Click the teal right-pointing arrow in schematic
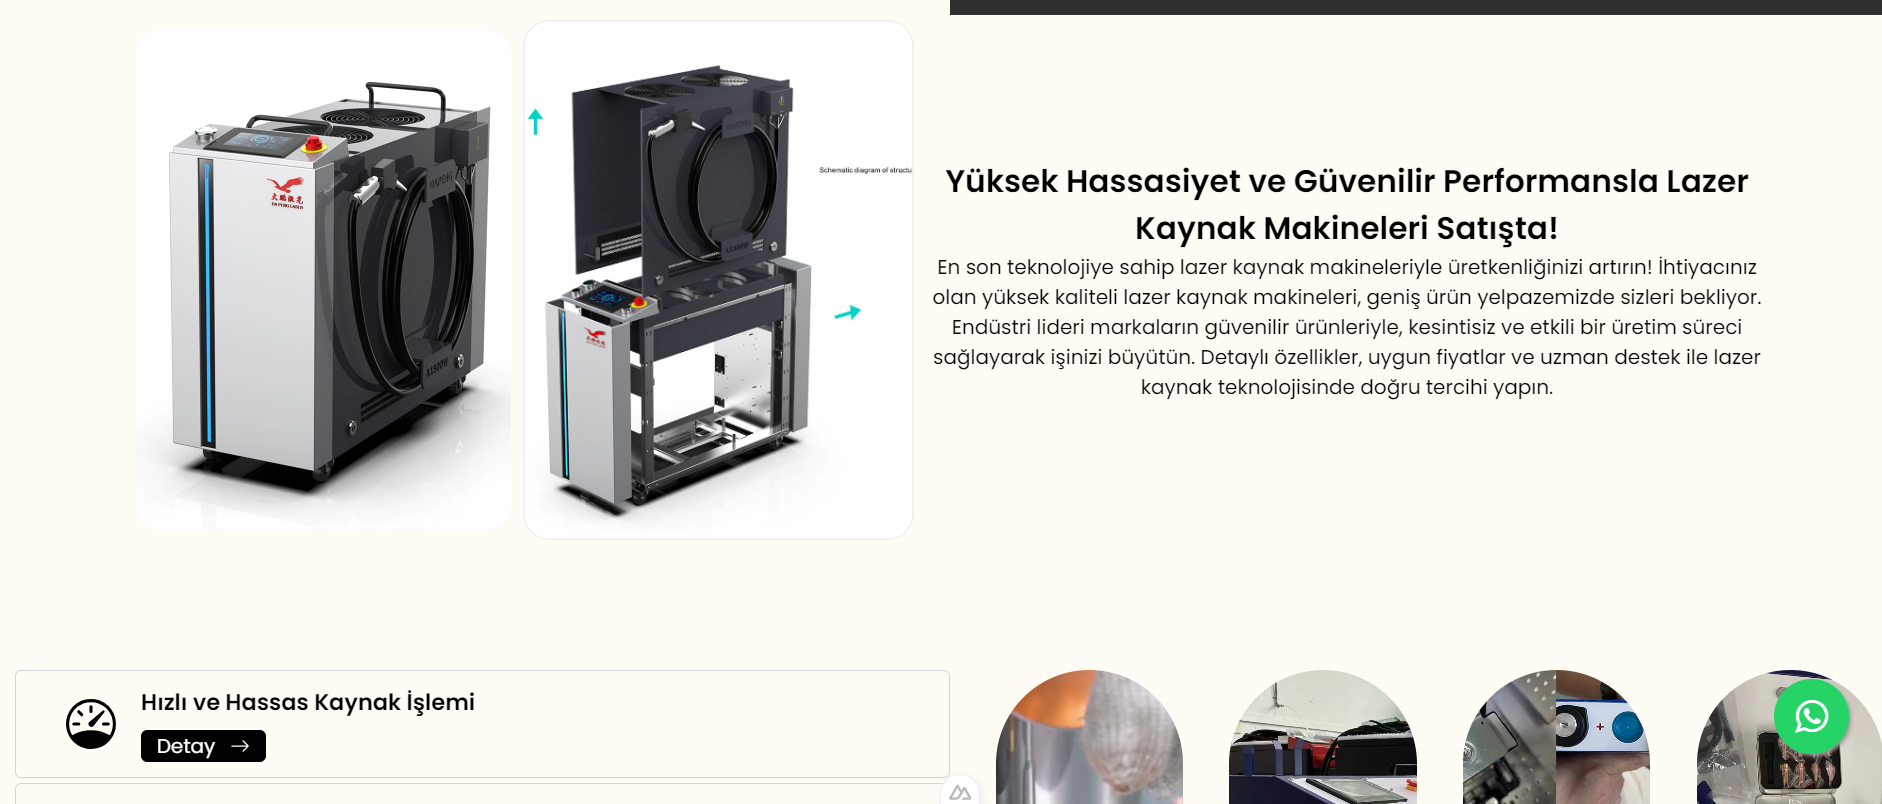The height and width of the screenshot is (804, 1882). [x=847, y=313]
